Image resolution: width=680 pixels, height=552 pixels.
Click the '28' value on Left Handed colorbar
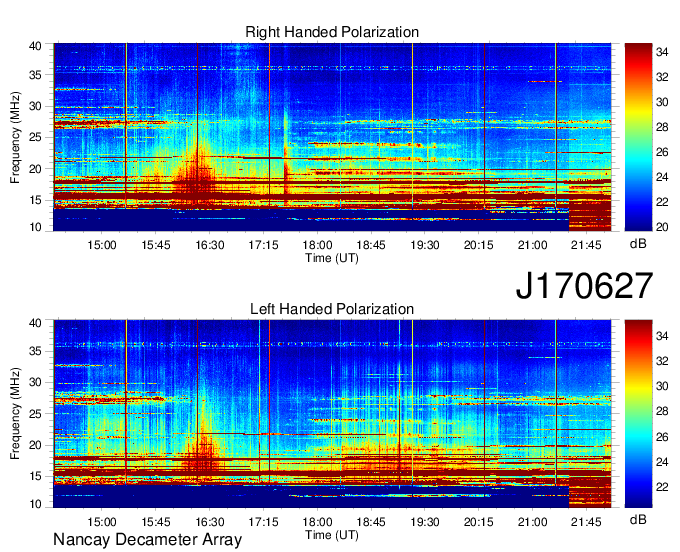pos(662,412)
